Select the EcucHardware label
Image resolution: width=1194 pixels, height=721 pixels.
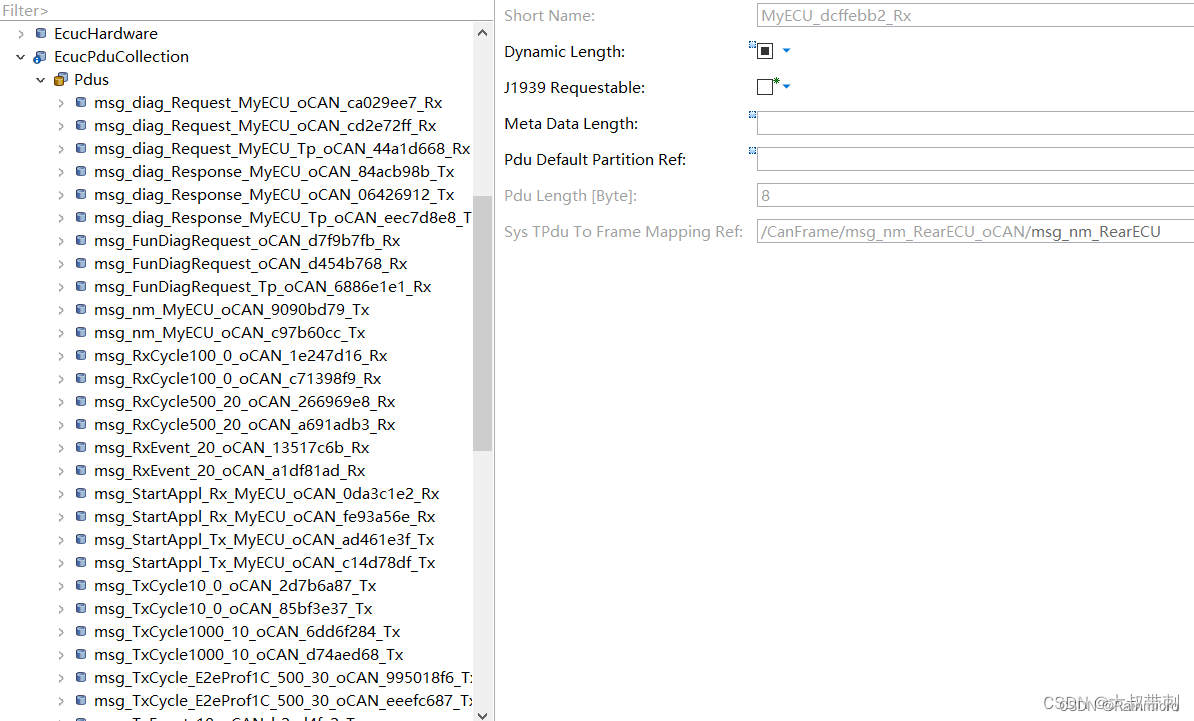[106, 33]
